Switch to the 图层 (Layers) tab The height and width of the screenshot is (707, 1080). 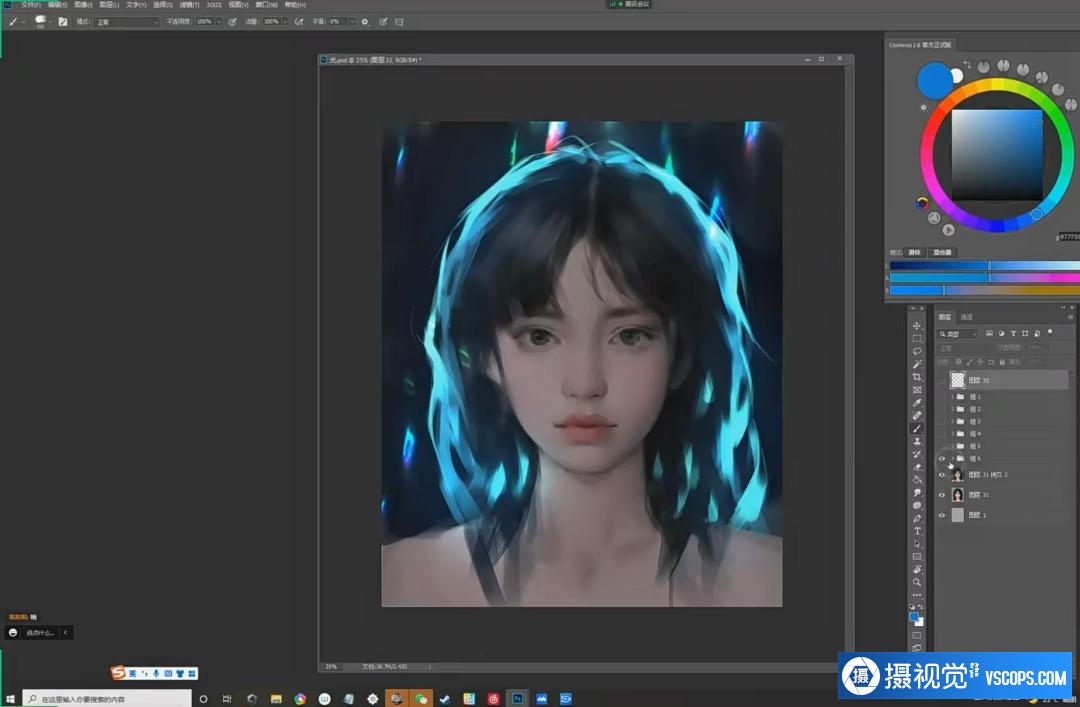click(x=944, y=317)
